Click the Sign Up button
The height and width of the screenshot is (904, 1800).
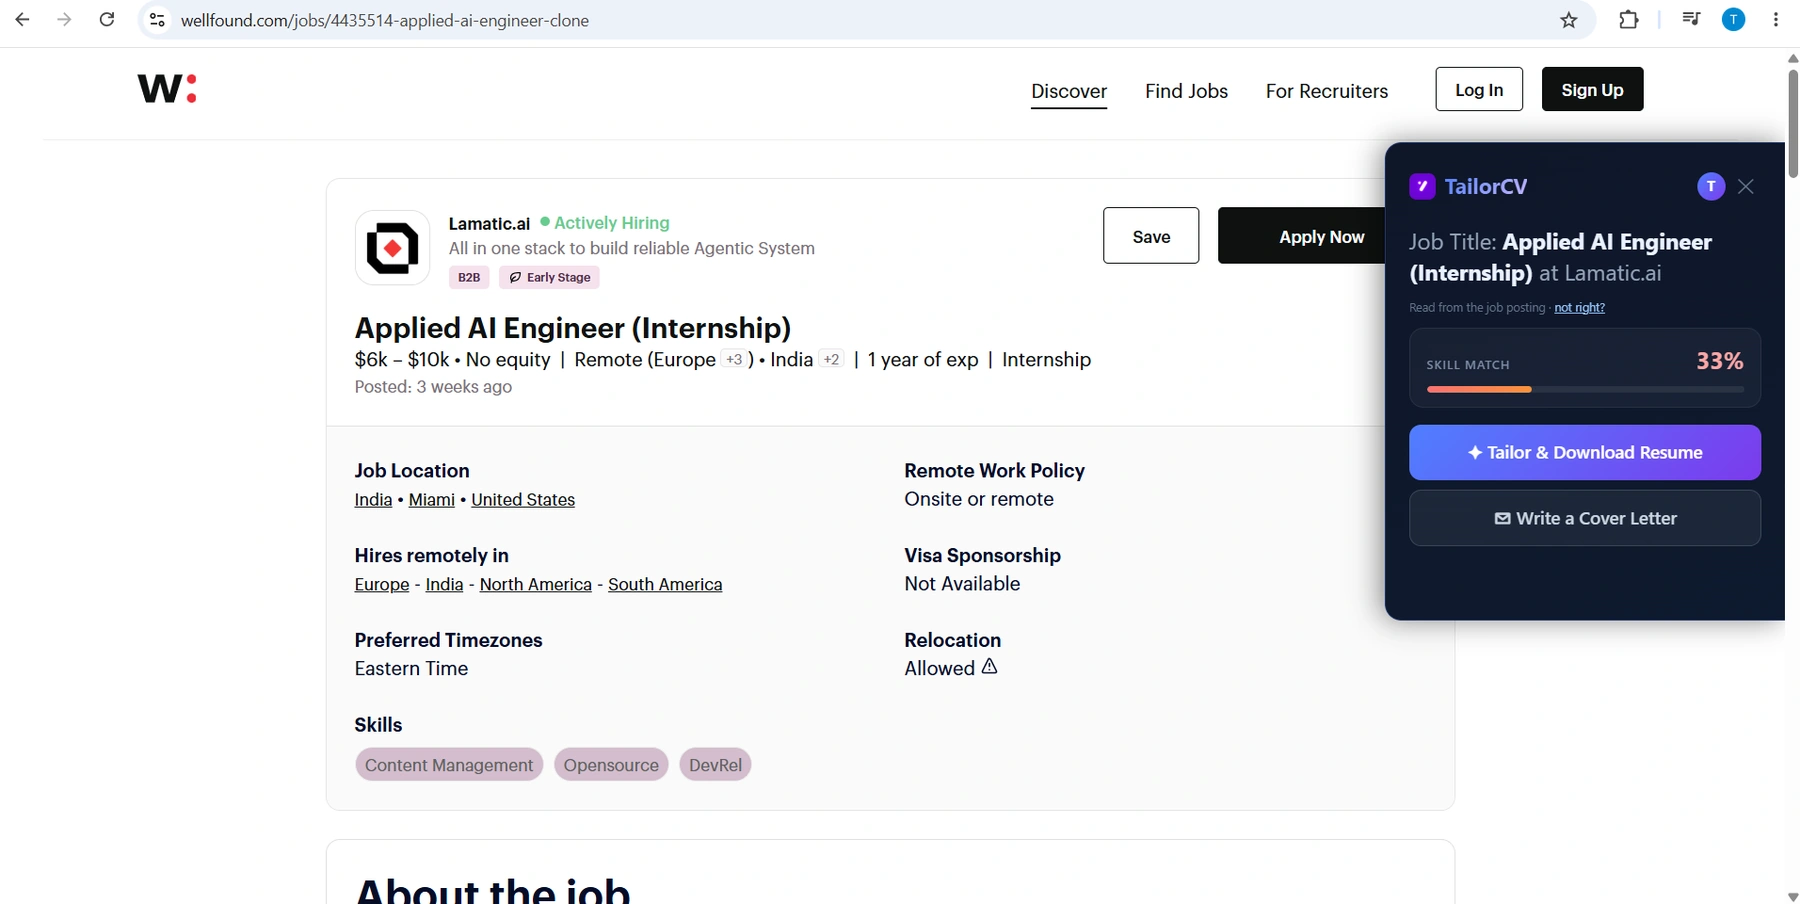tap(1592, 89)
